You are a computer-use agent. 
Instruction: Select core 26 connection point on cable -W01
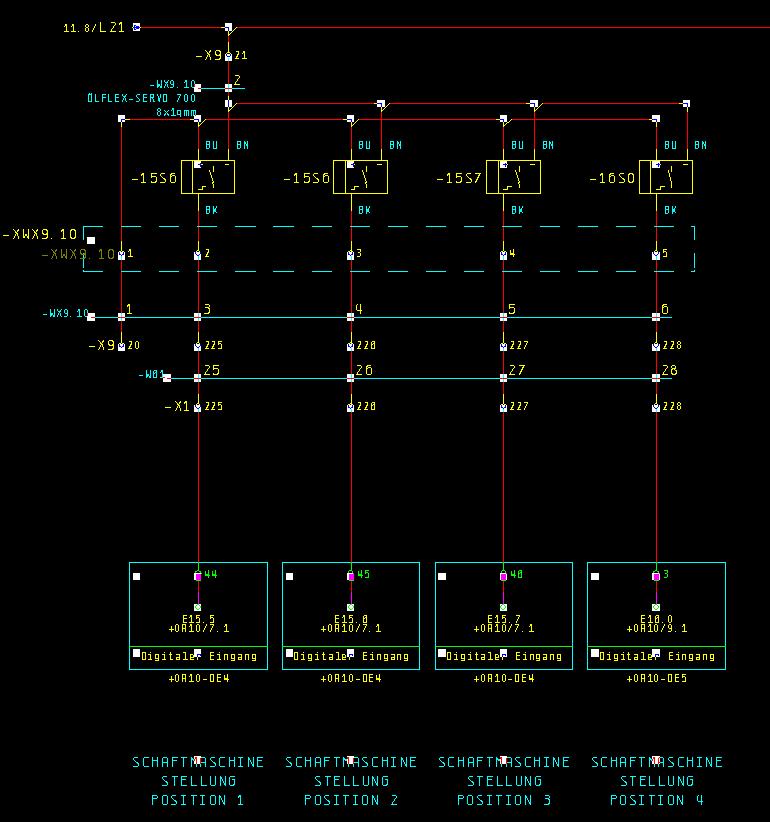pos(351,378)
